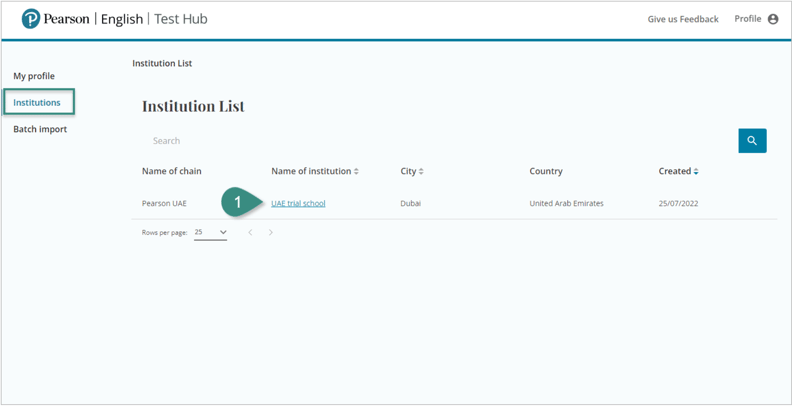Go to the next page arrow

point(271,232)
